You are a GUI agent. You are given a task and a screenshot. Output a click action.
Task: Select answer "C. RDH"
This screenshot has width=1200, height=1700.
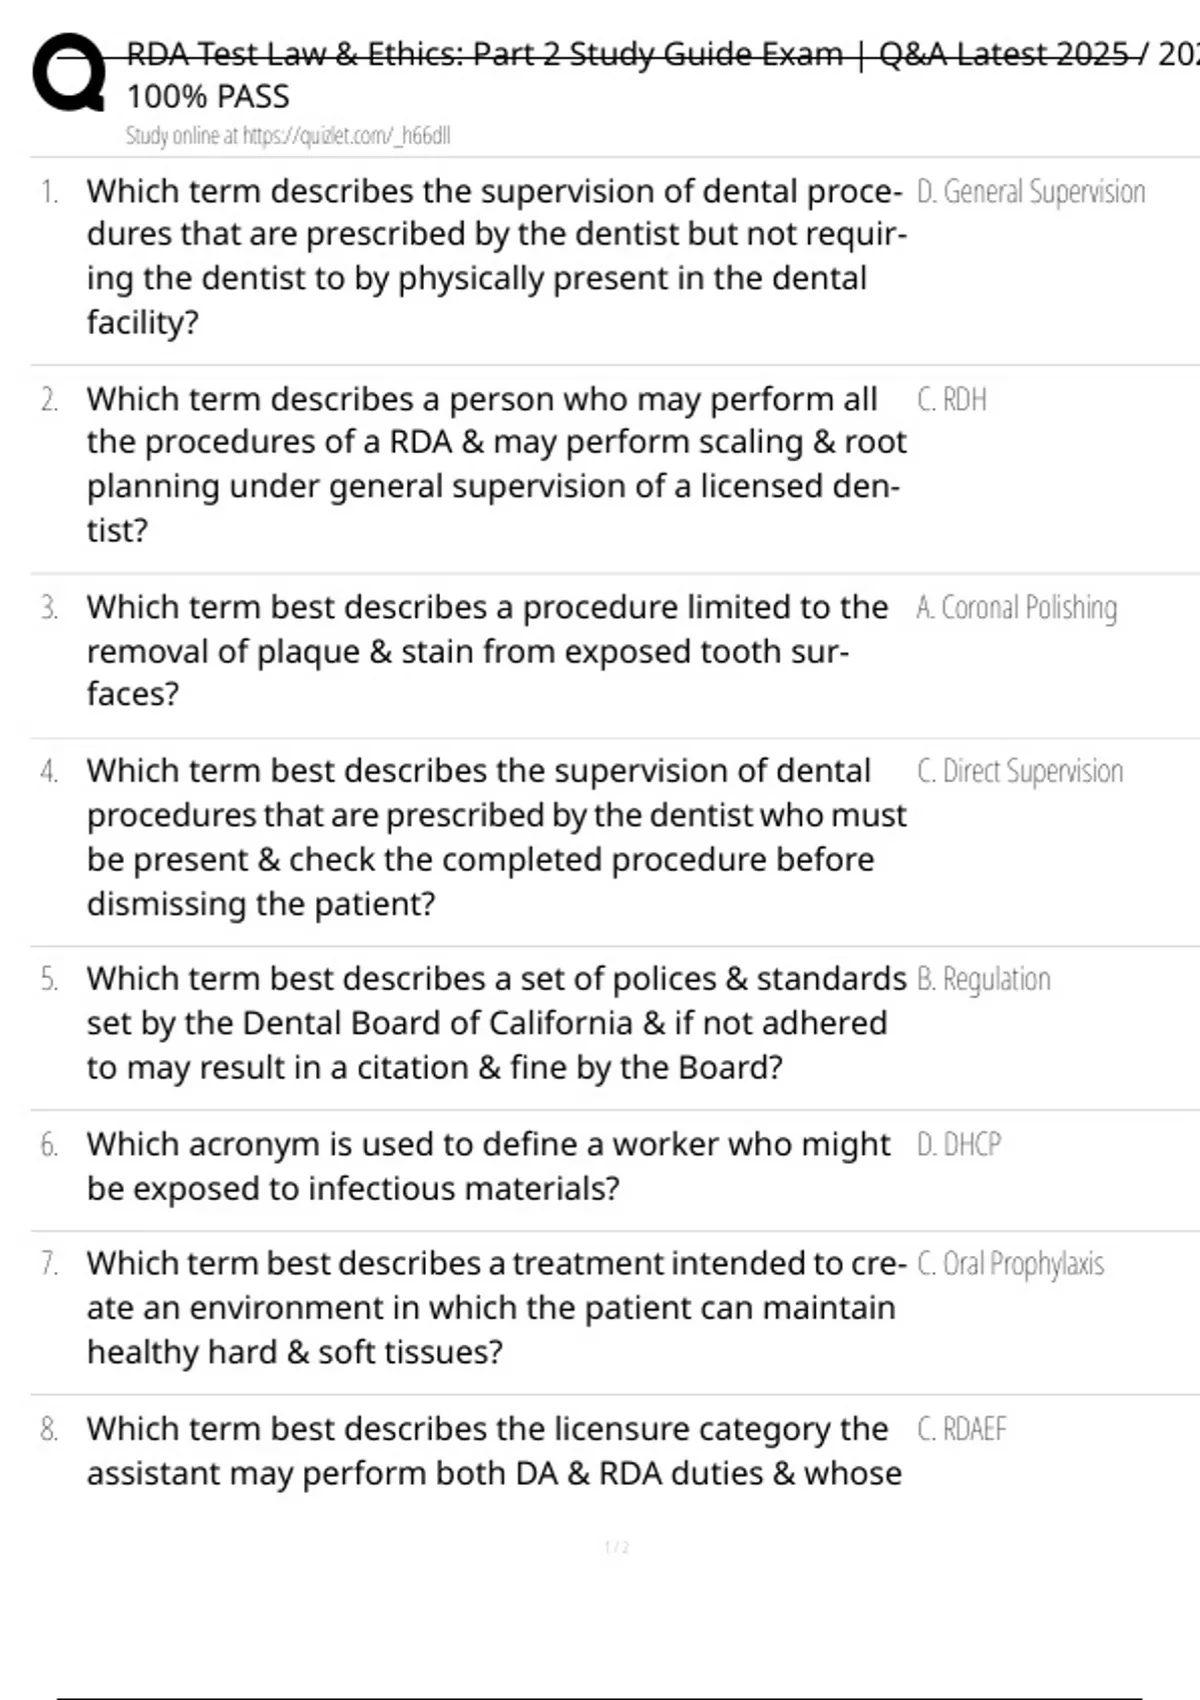click(x=951, y=400)
